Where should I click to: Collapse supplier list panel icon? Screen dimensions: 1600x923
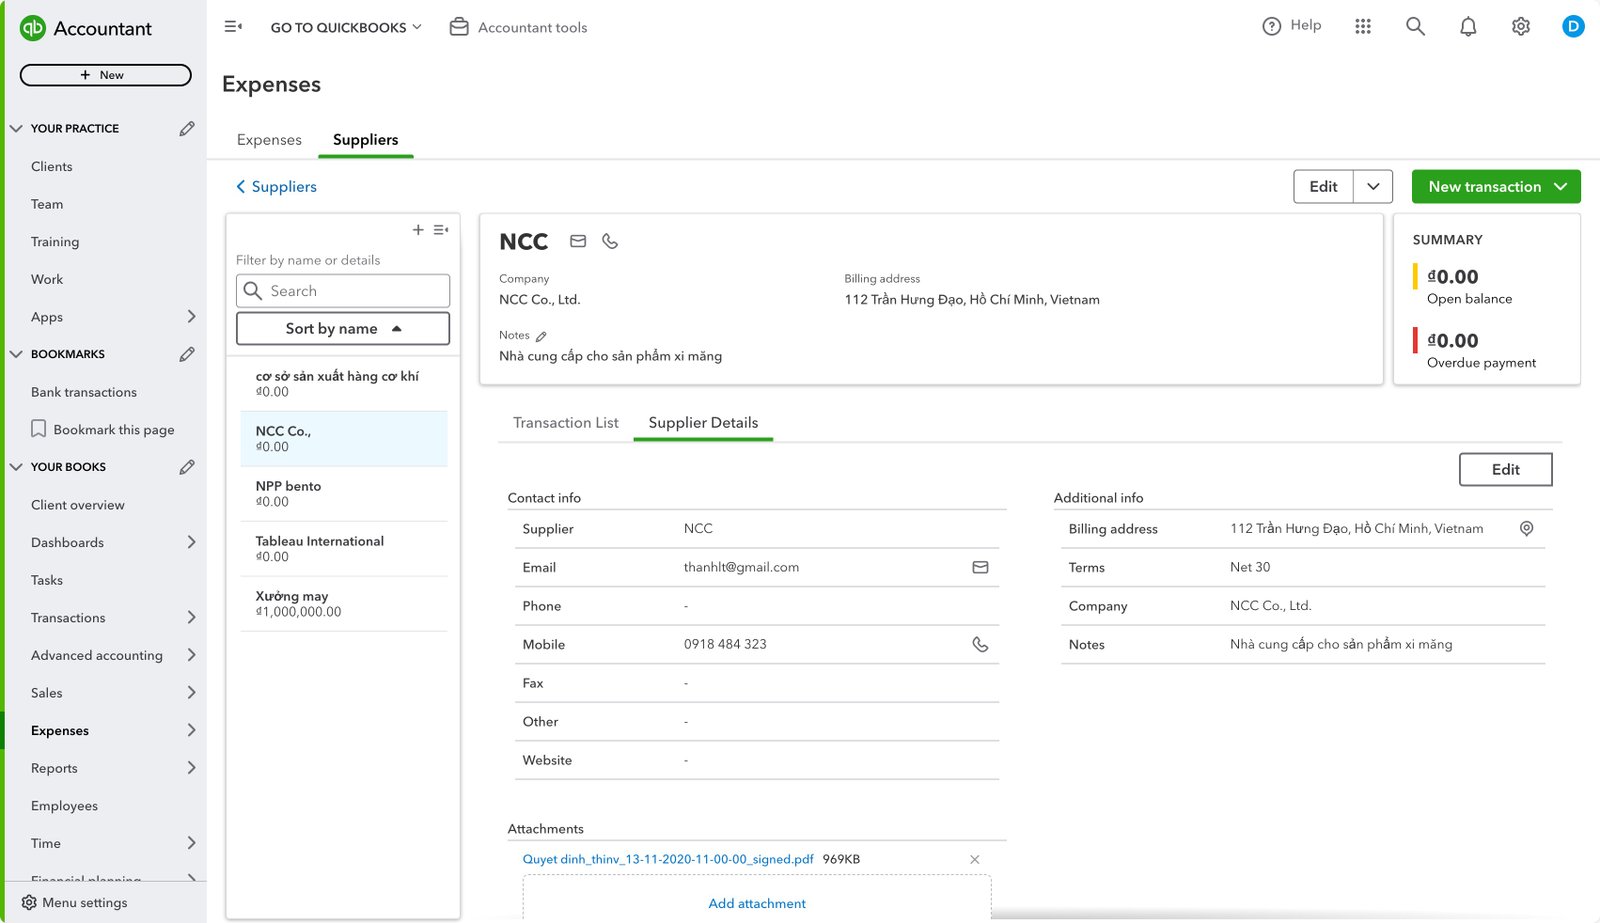[441, 230]
